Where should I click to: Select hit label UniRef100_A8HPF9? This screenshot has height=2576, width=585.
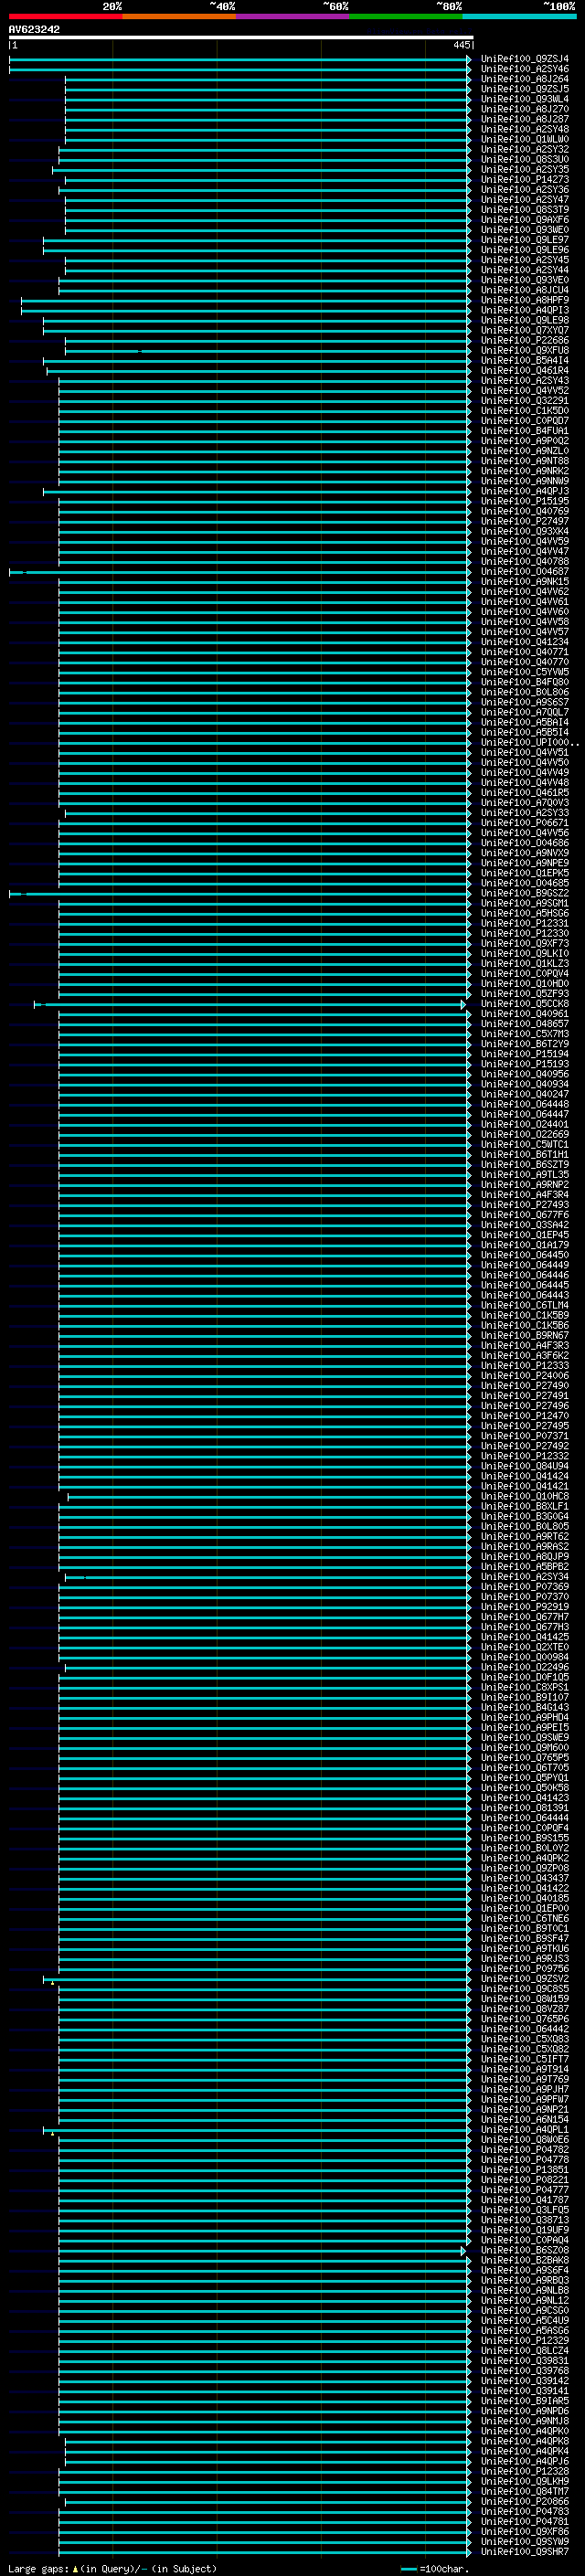point(525,300)
